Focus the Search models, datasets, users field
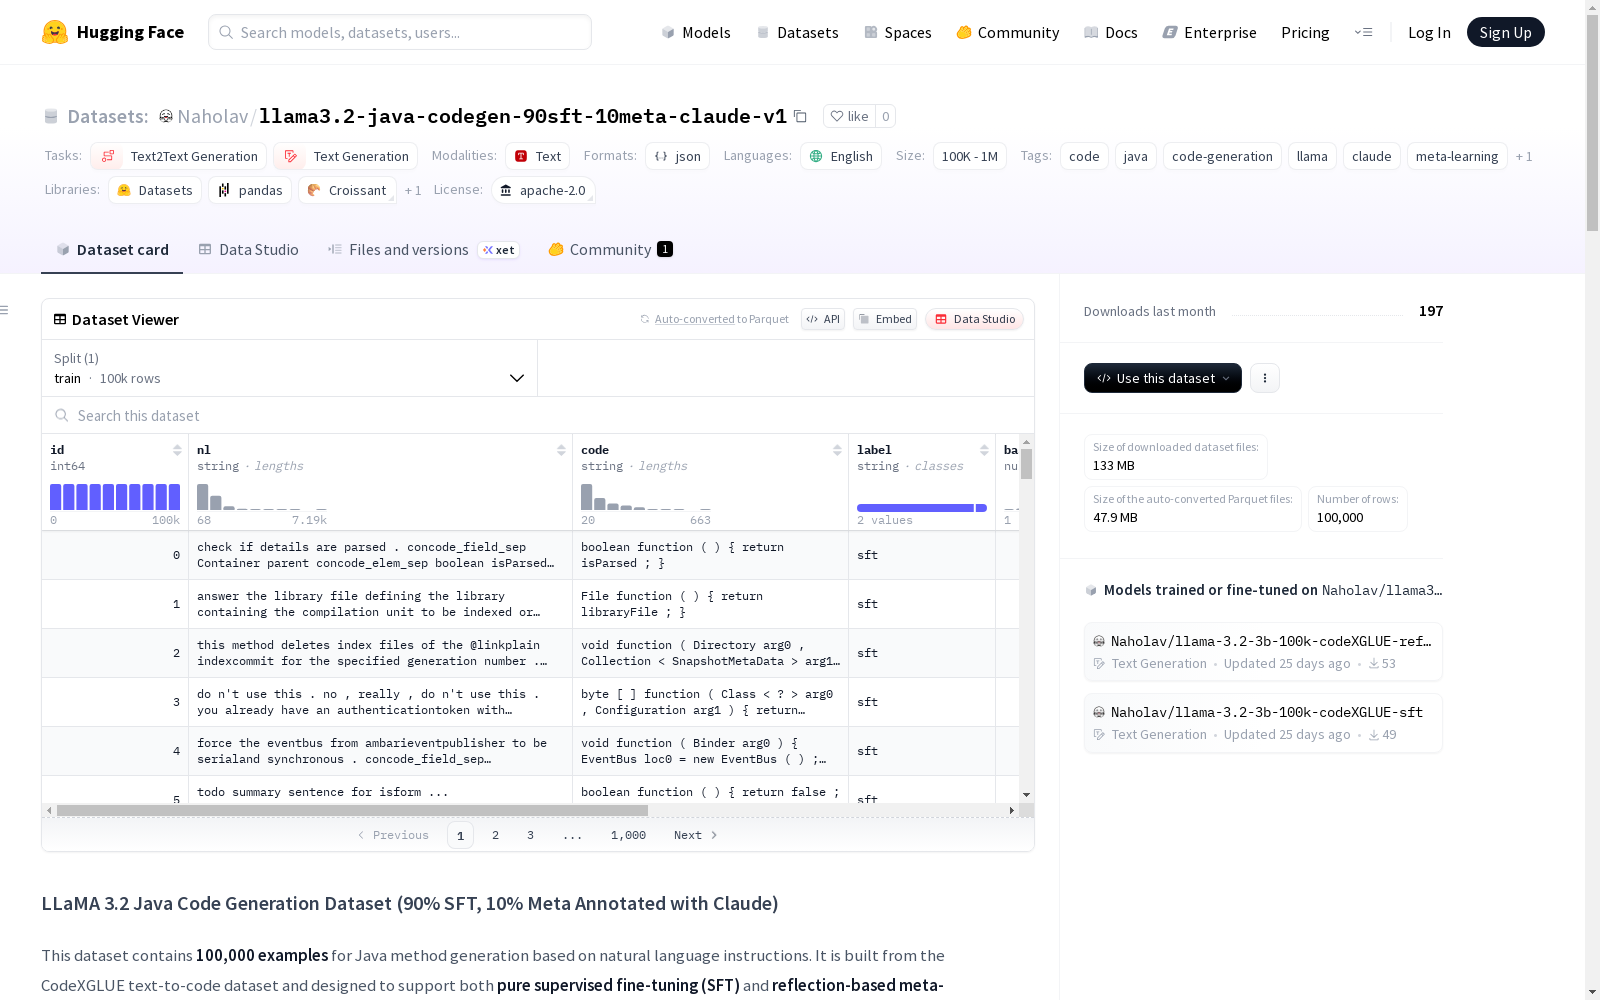 [x=400, y=32]
